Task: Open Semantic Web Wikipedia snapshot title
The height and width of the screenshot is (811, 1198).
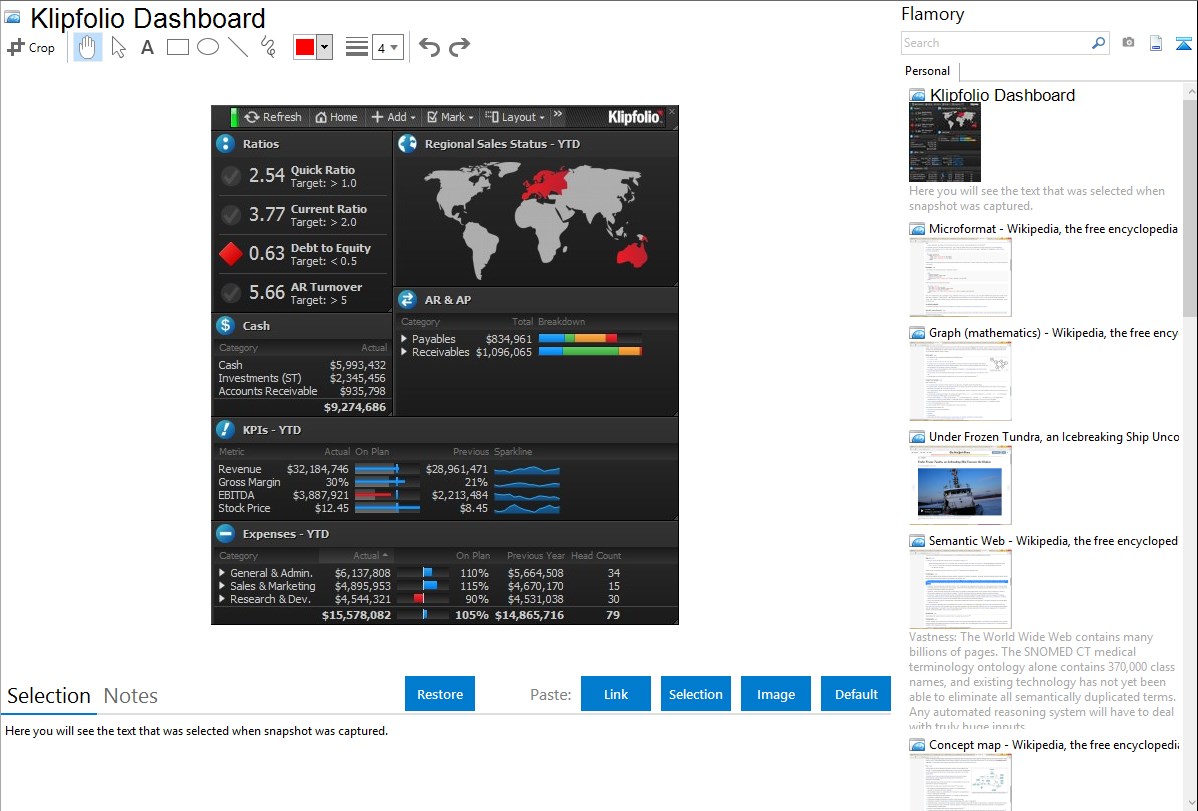Action: click(x=1053, y=540)
